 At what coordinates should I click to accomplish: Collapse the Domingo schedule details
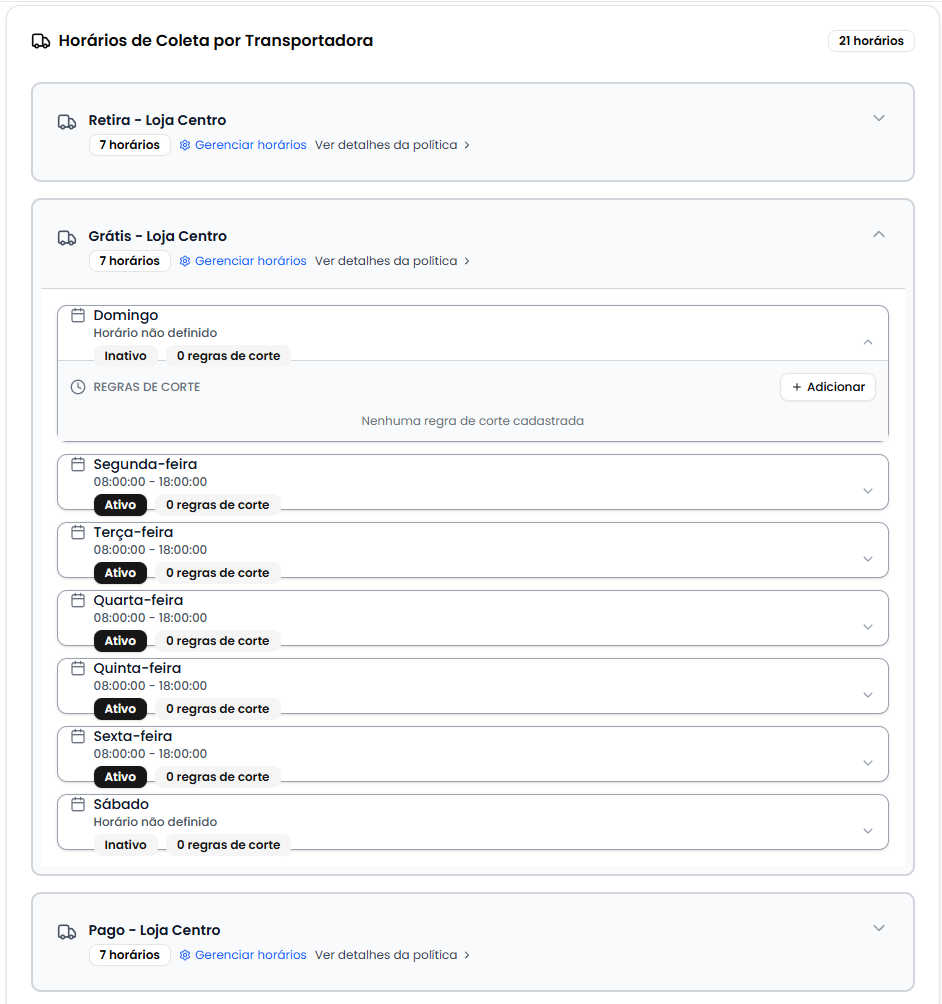coord(868,341)
